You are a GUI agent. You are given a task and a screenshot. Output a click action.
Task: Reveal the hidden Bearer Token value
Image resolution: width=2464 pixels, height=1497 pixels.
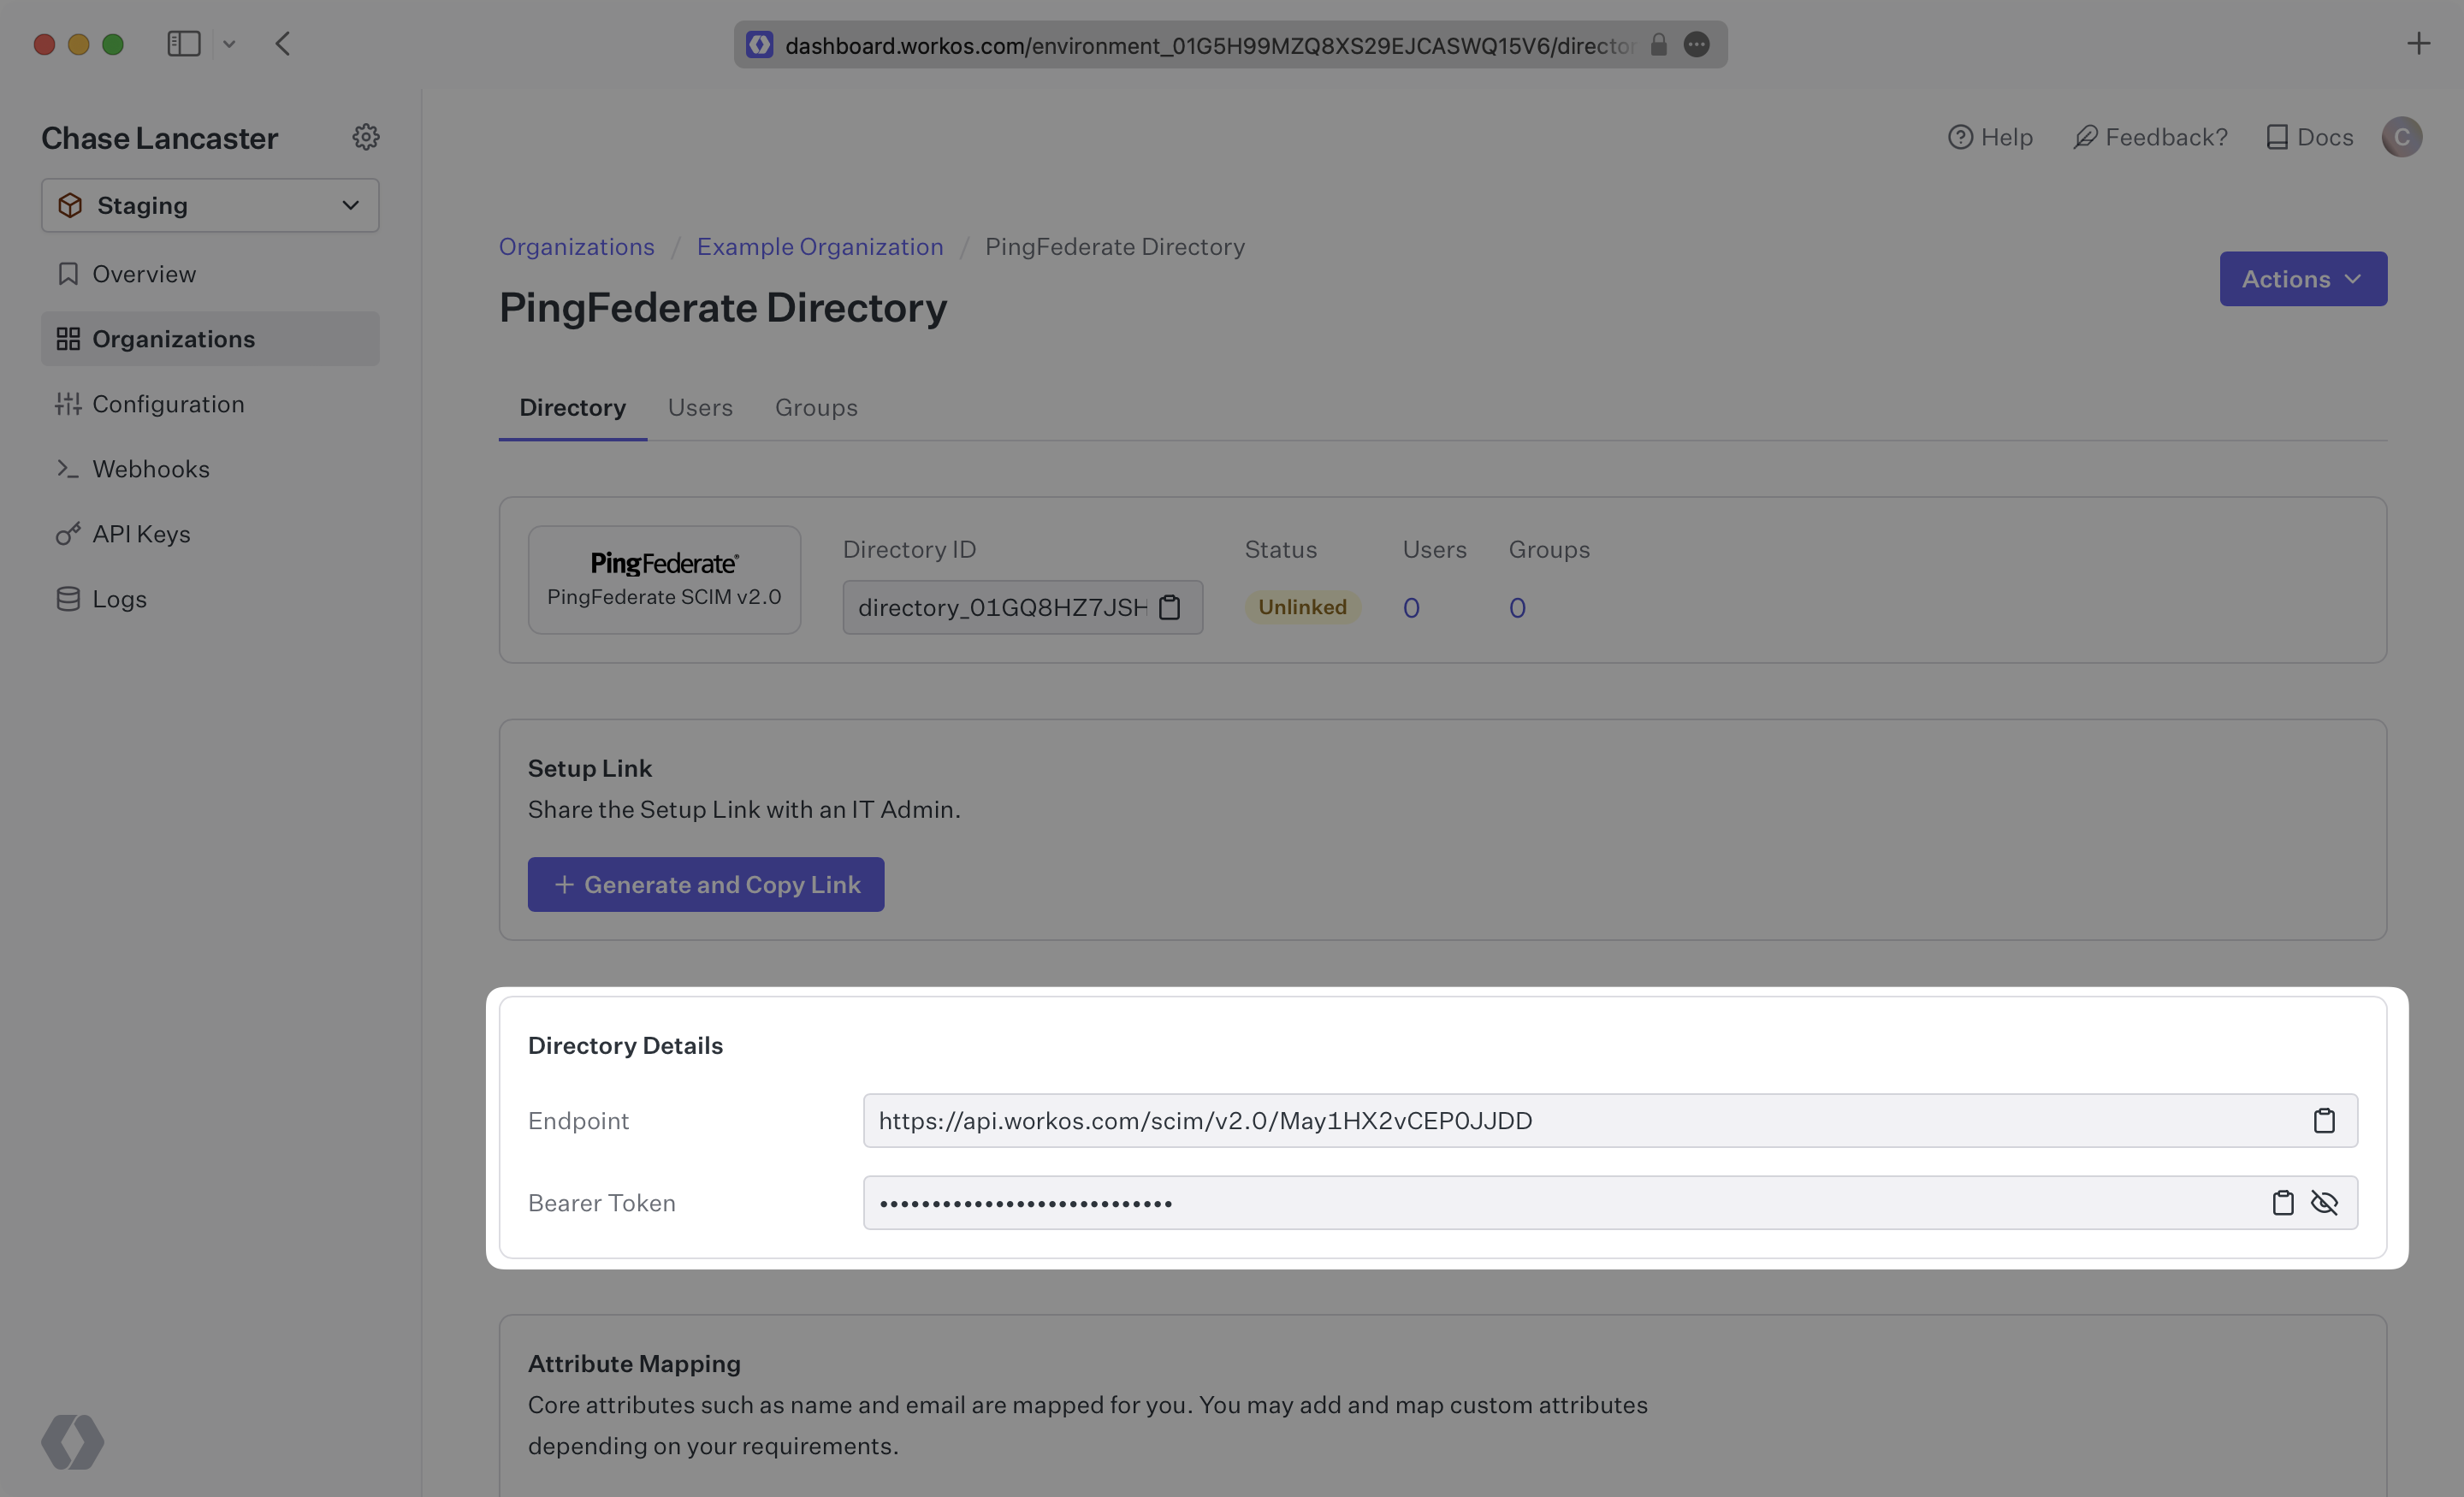coord(2327,1203)
